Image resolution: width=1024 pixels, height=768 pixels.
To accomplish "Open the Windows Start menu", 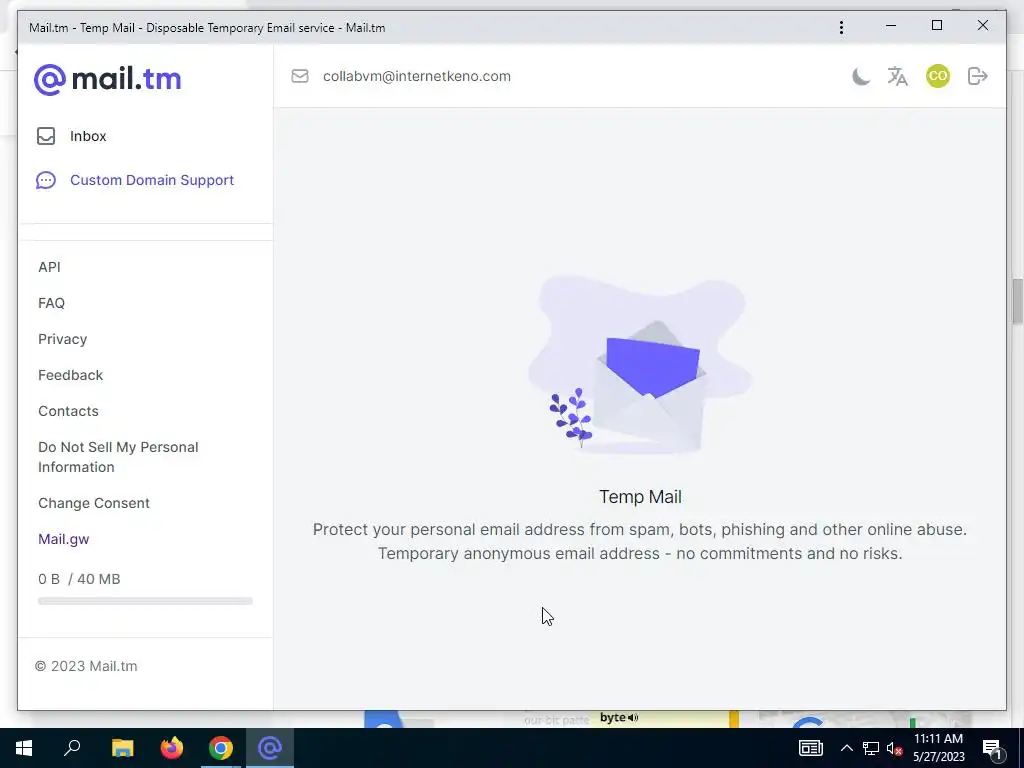I will [24, 748].
